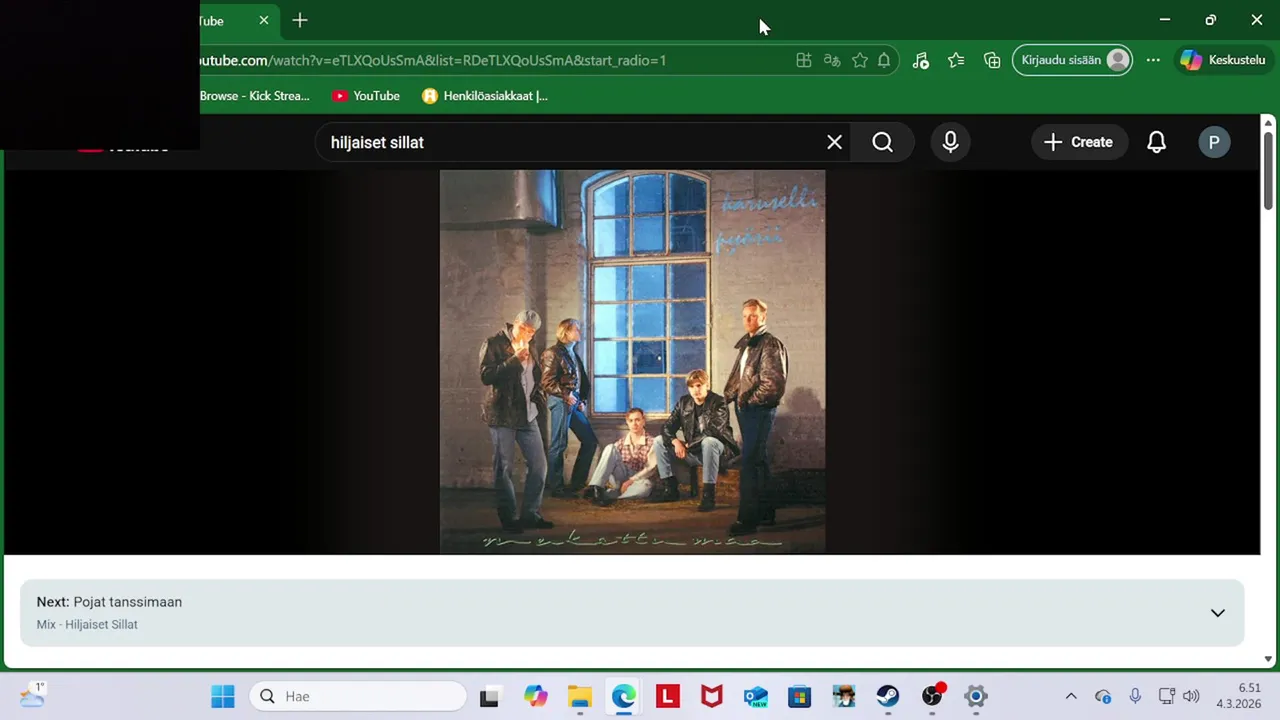This screenshot has width=1280, height=720.
Task: Open the YouTube bookmark in favorites bar
Action: [366, 96]
